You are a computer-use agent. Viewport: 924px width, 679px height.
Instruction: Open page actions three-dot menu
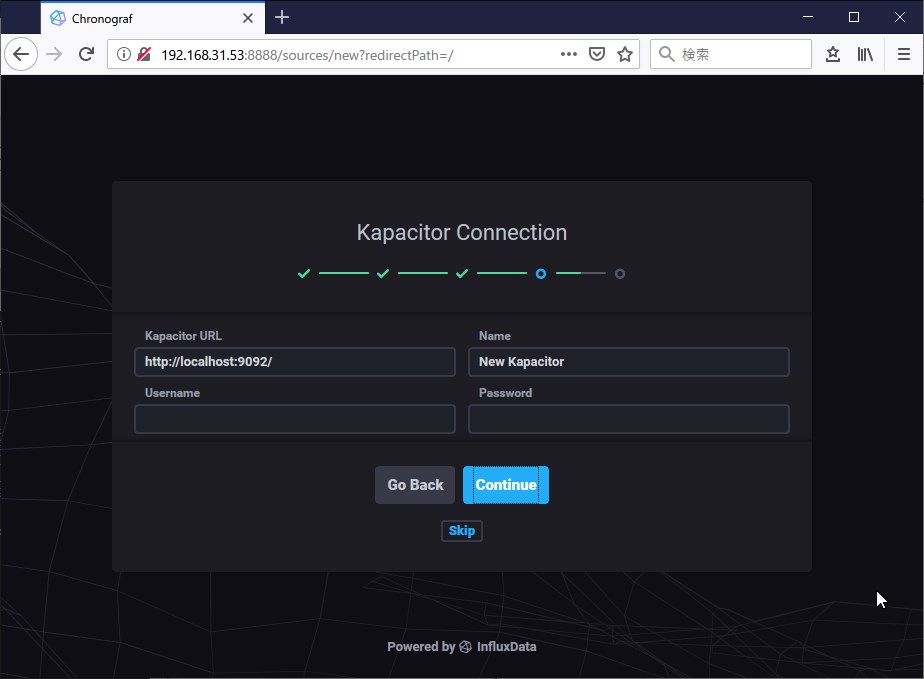pos(569,54)
